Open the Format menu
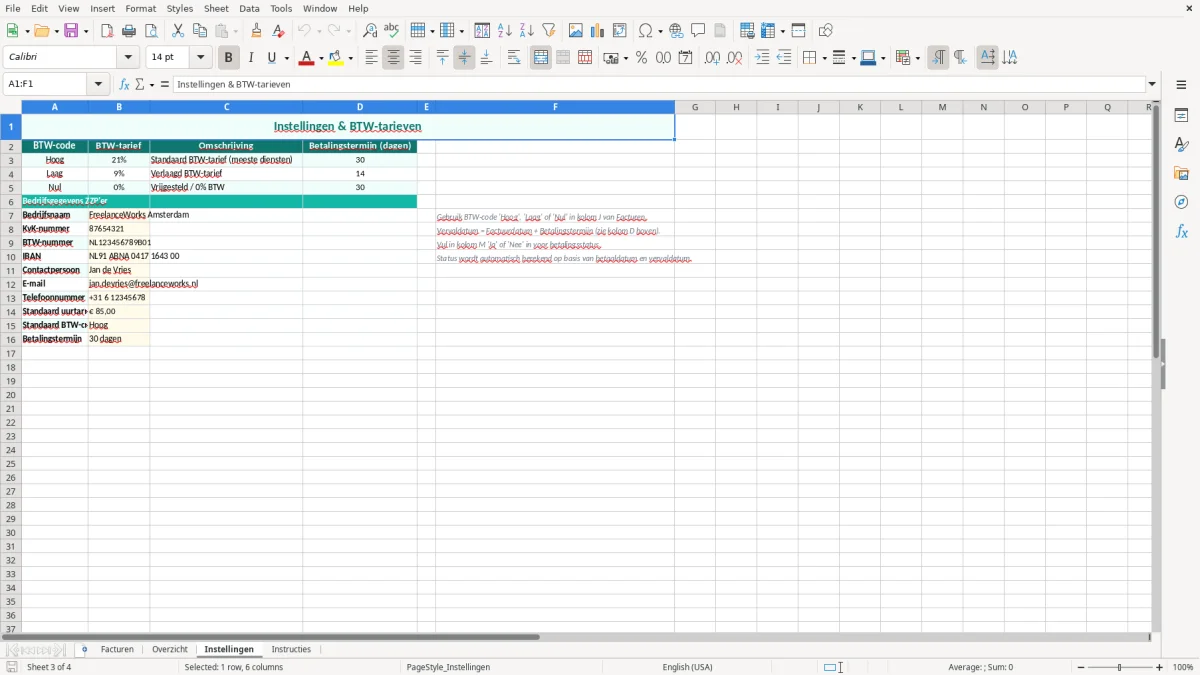Image resolution: width=1200 pixels, height=675 pixels. [140, 8]
